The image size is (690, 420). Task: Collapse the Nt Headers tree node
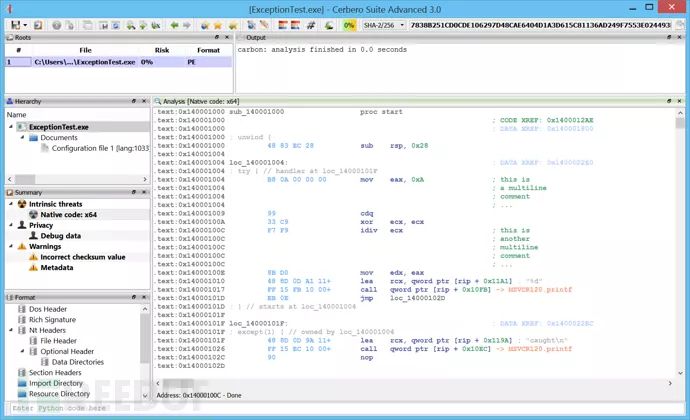pos(10,330)
